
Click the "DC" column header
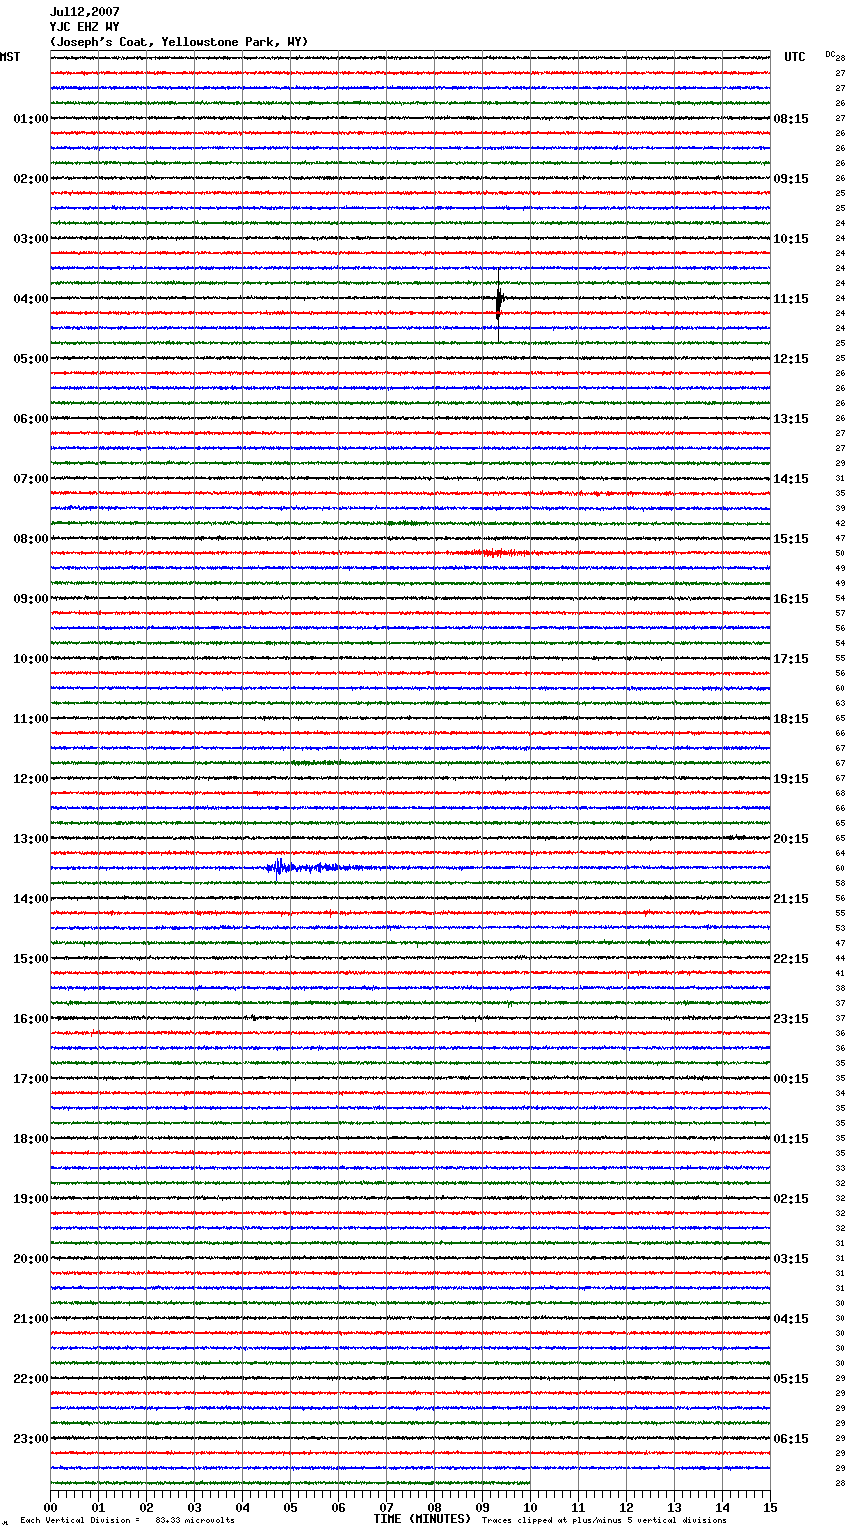click(x=830, y=53)
